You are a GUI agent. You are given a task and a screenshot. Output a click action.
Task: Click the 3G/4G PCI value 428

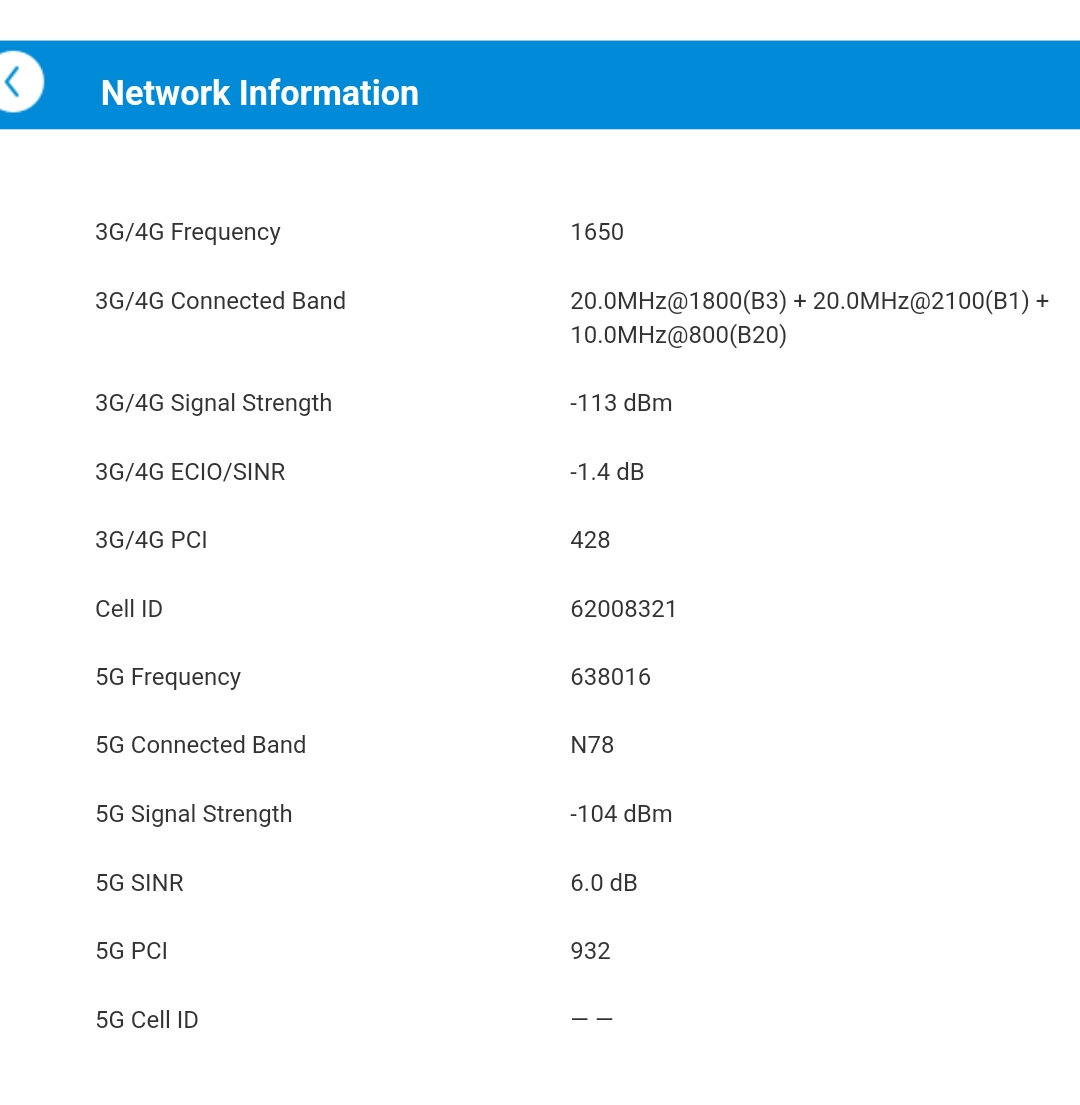pyautogui.click(x=590, y=540)
